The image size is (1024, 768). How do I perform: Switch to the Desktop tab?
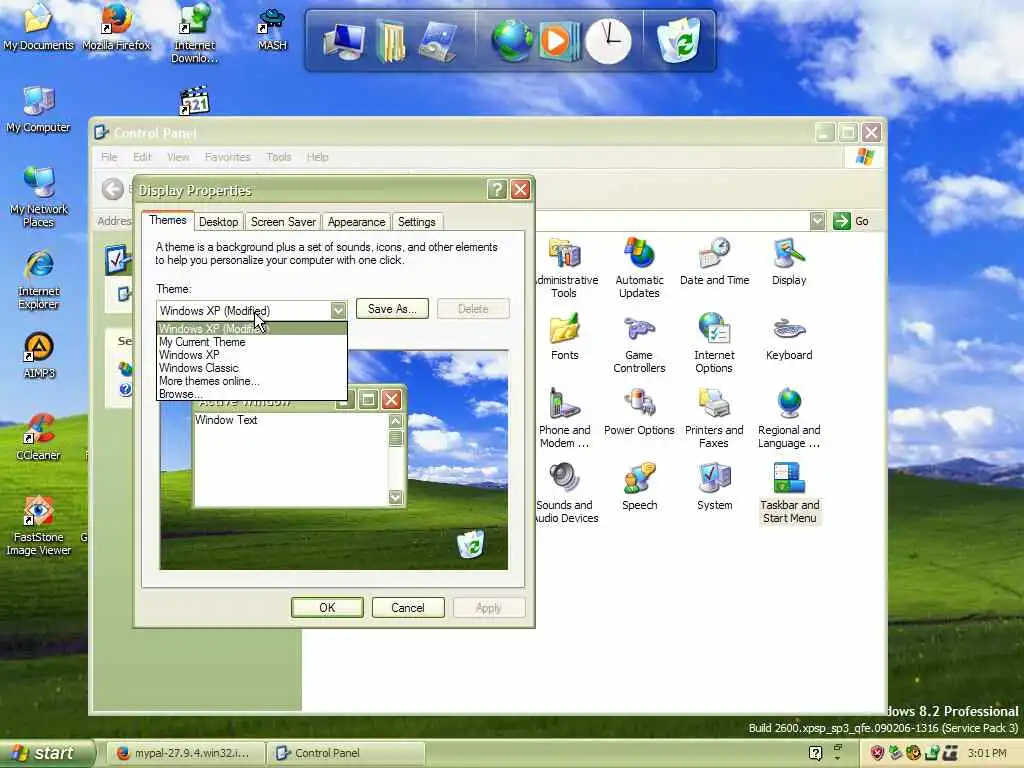218,222
